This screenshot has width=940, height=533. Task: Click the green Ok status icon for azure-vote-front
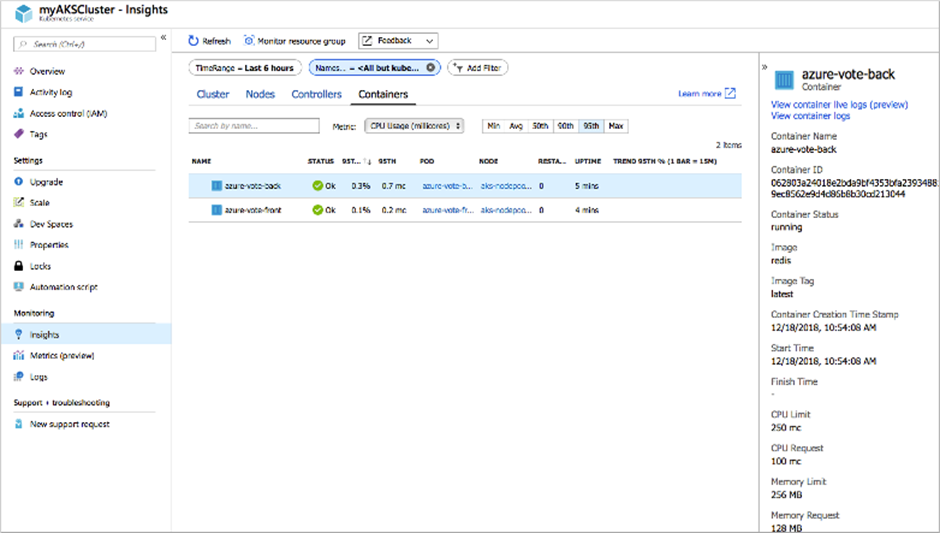pos(317,210)
